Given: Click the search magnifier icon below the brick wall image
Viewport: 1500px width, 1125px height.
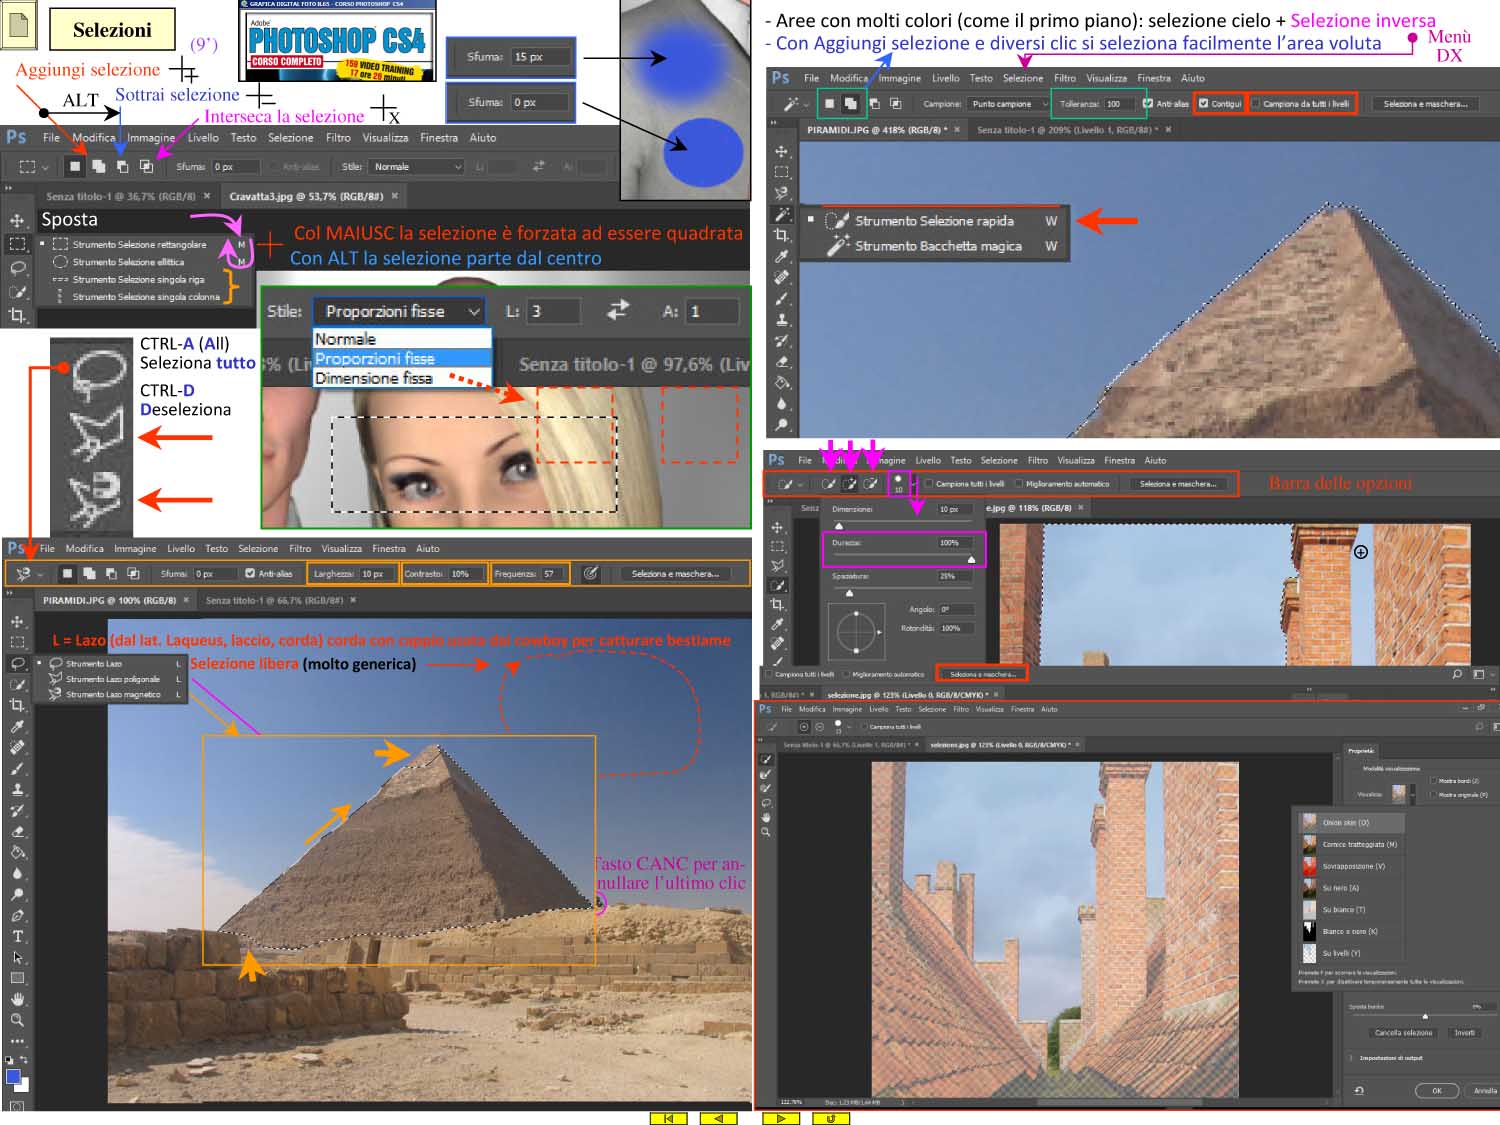Looking at the screenshot, I should [x=1457, y=675].
